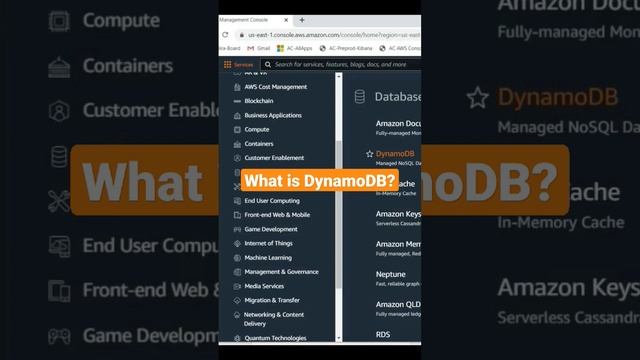640x360 pixels.
Task: Click the Blockchain category icon
Action: pyautogui.click(x=237, y=101)
